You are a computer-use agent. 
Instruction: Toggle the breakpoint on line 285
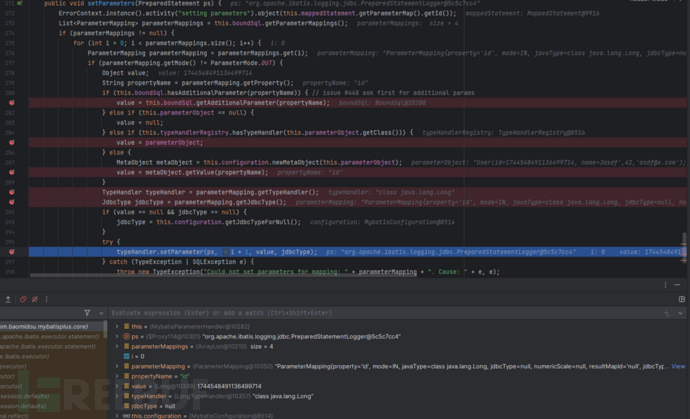[12, 143]
